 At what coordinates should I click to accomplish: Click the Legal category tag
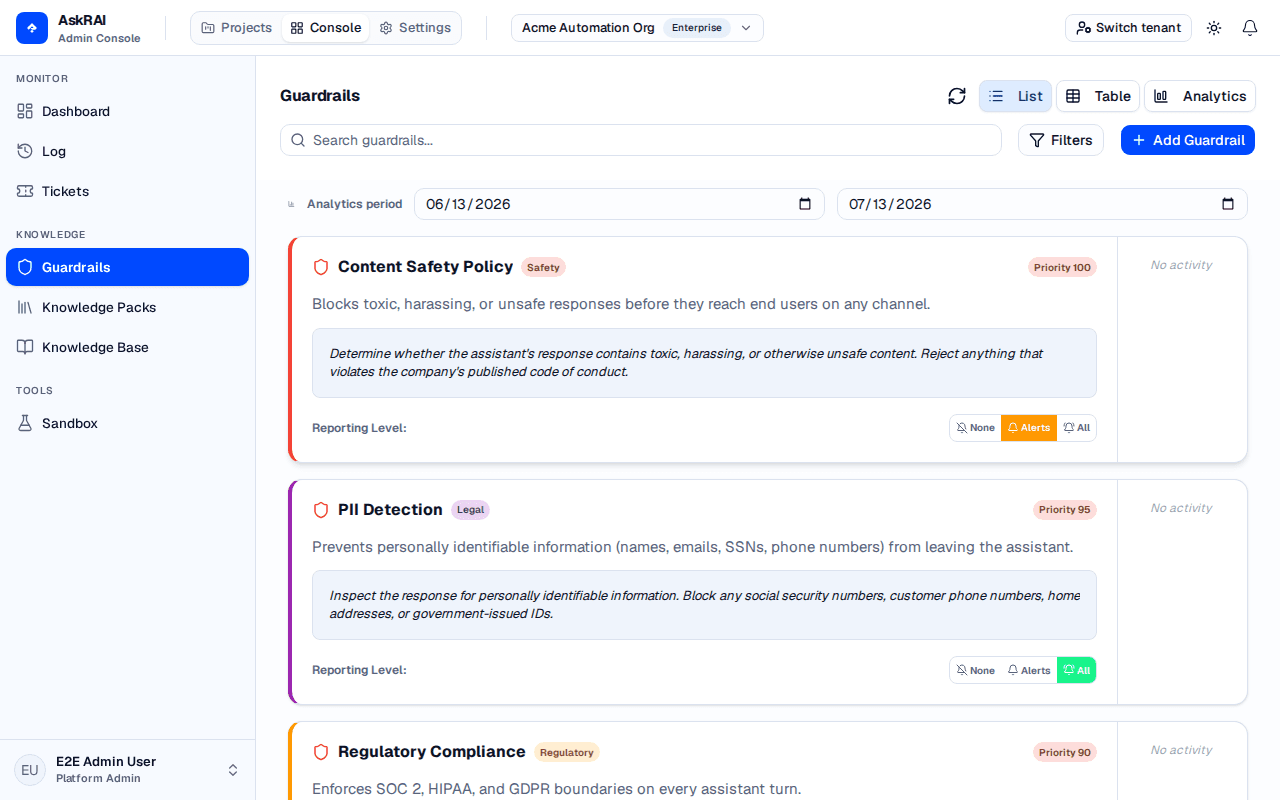pos(470,510)
